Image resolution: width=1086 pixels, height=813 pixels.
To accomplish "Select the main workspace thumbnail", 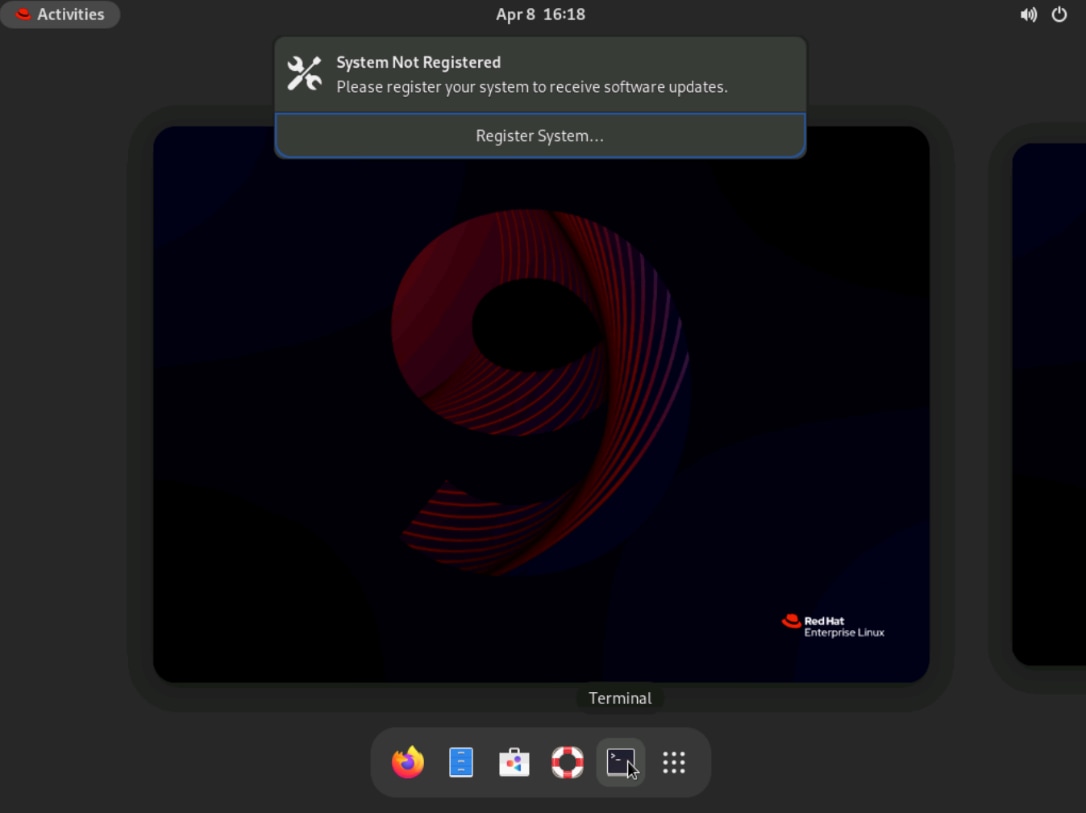I will pyautogui.click(x=541, y=404).
